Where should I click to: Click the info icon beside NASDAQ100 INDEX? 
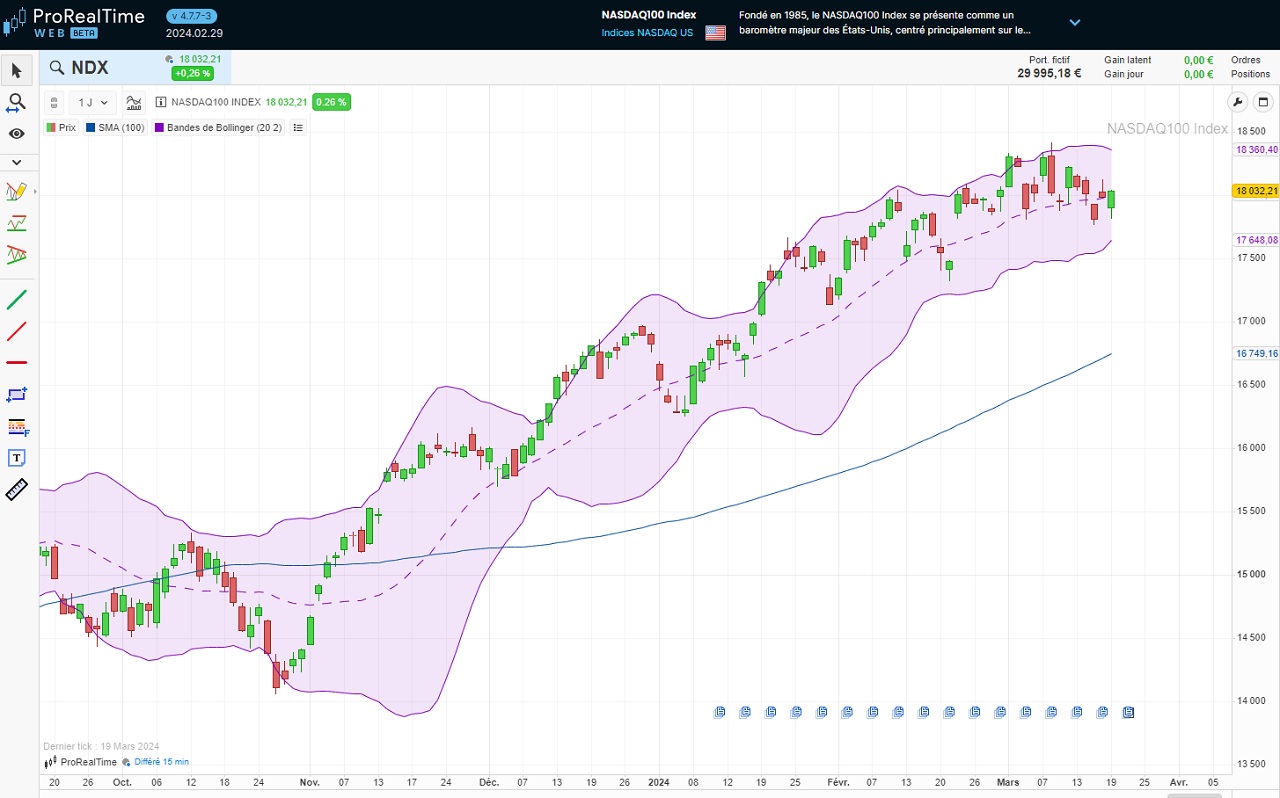[x=161, y=102]
